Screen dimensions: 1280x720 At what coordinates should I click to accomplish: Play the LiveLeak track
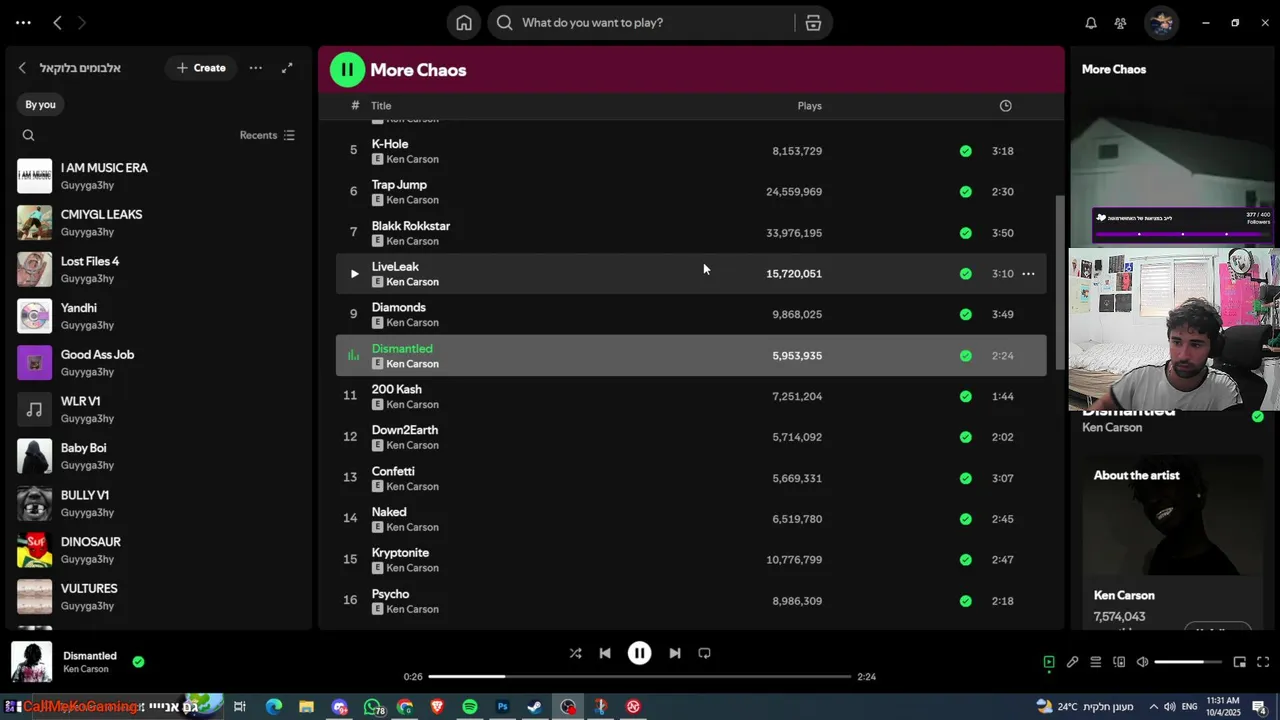click(x=354, y=273)
